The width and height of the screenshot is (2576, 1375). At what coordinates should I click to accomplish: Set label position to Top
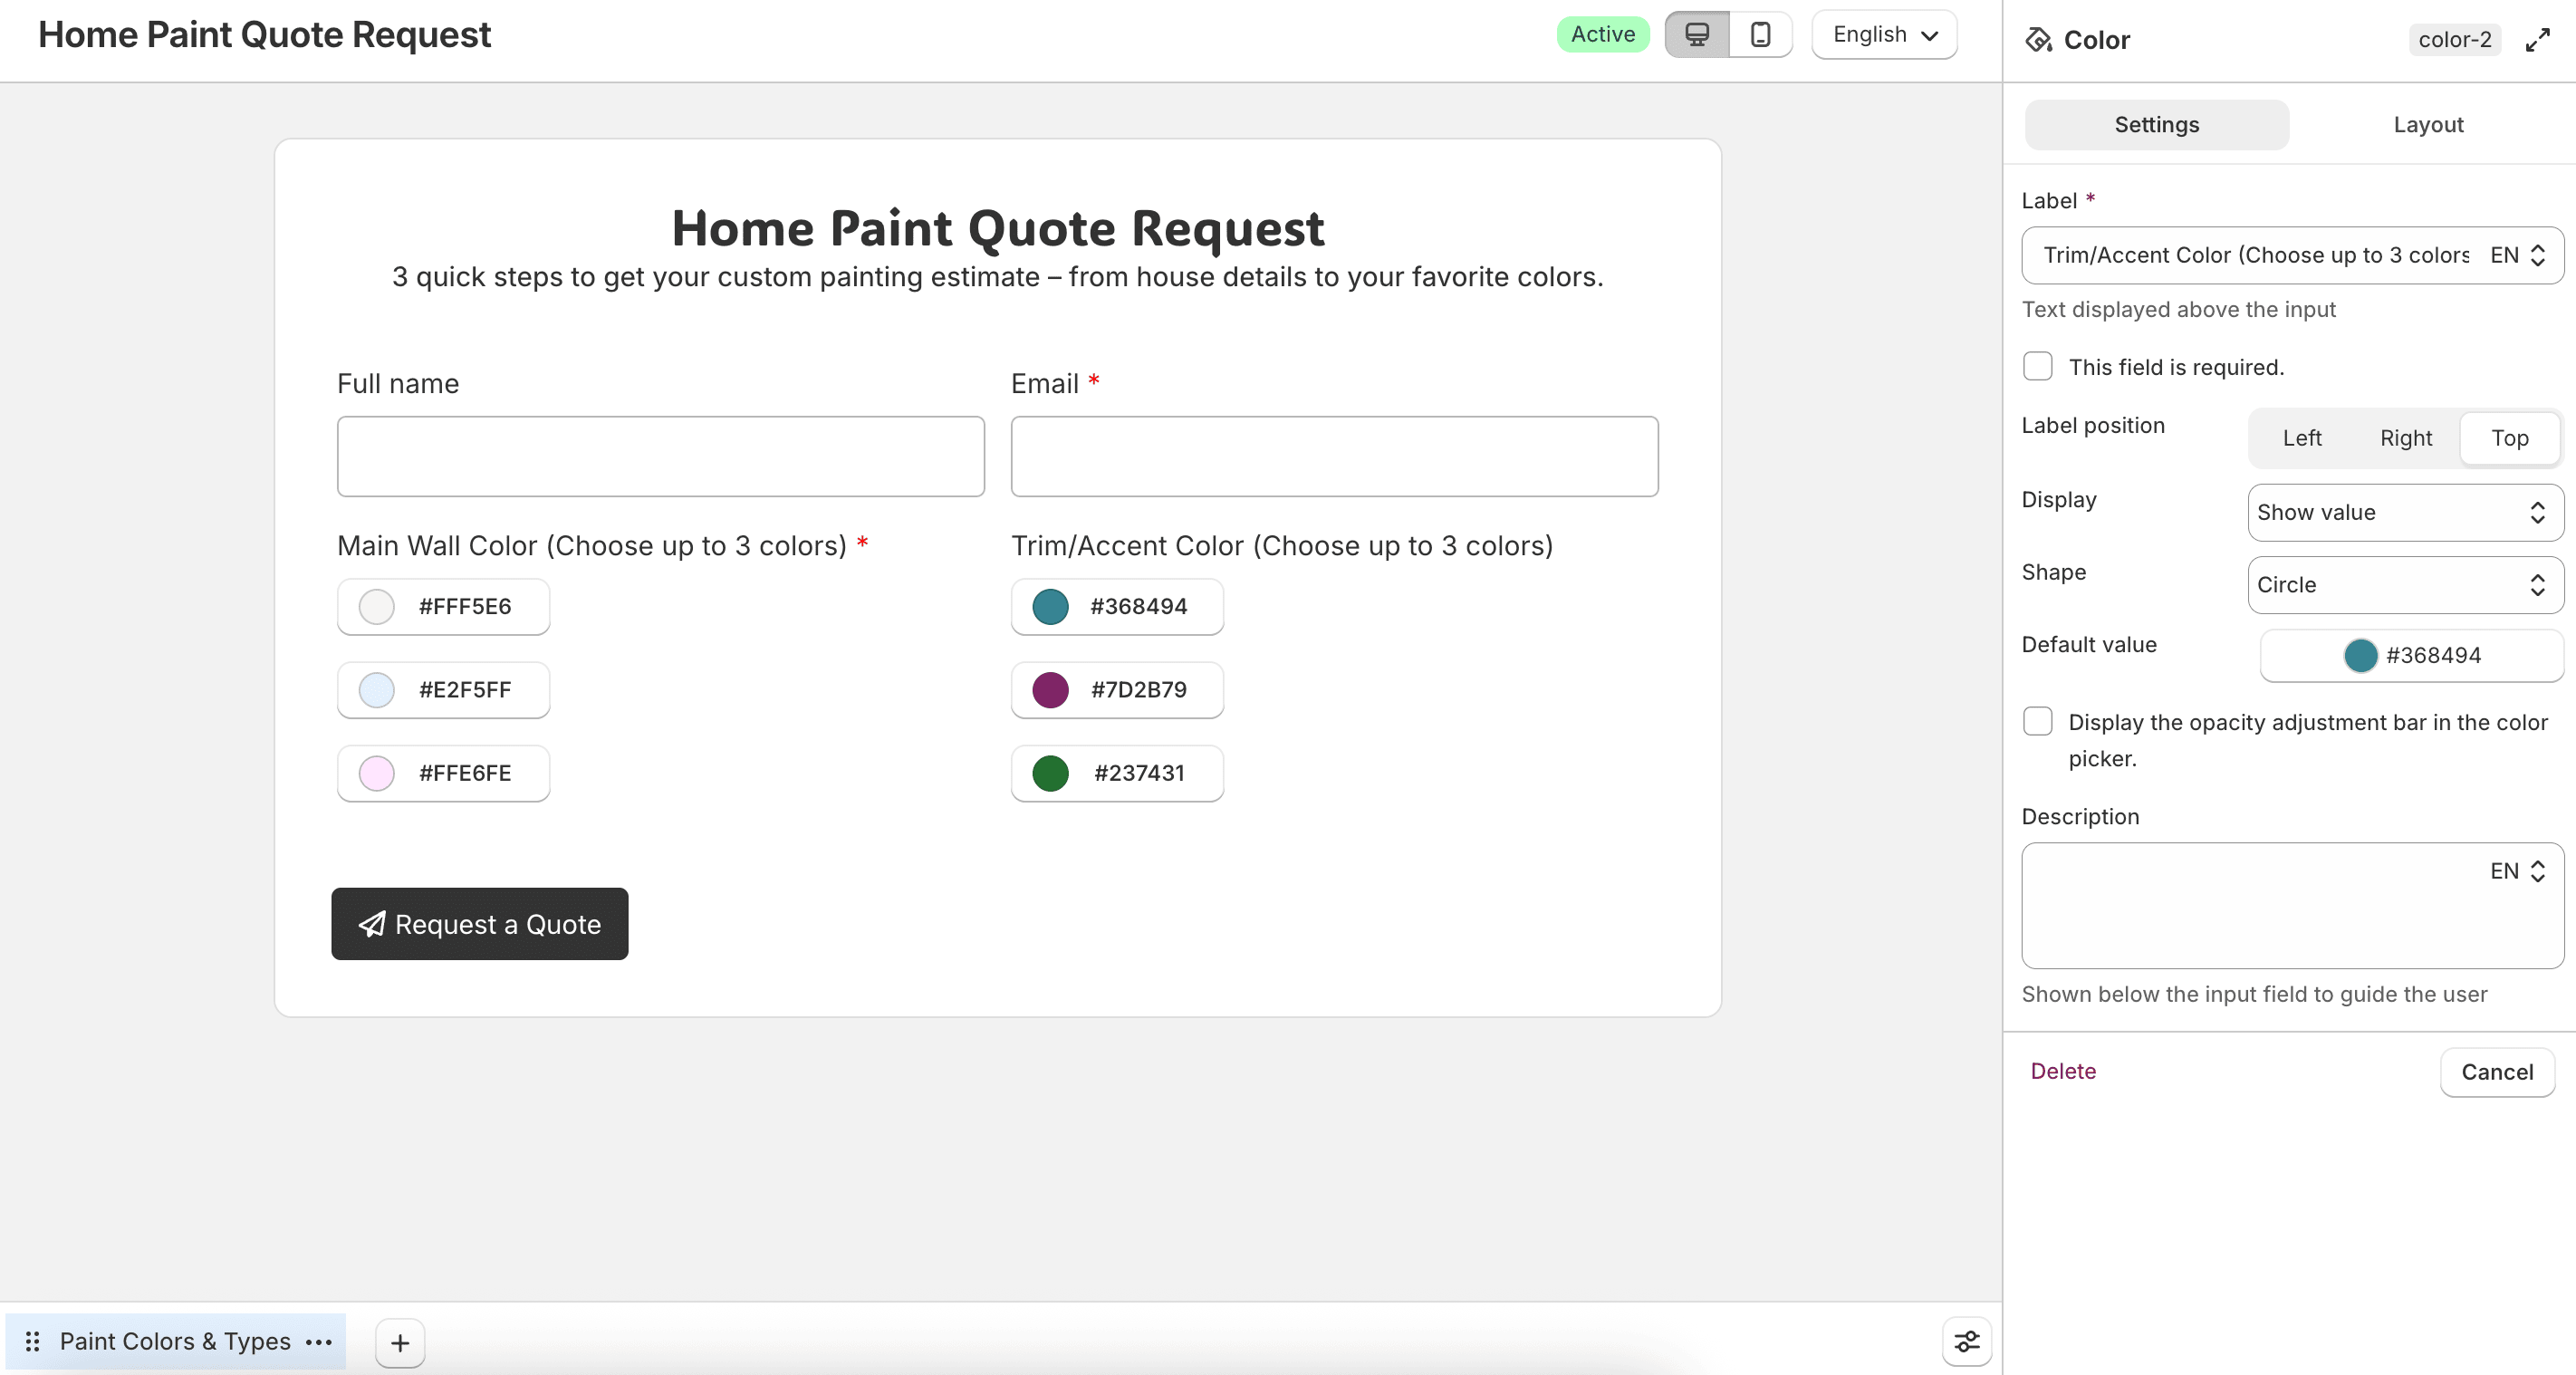pos(2509,438)
